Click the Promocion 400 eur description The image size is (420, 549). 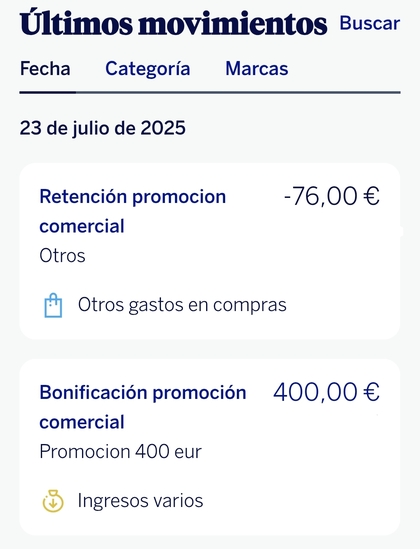[x=120, y=452]
